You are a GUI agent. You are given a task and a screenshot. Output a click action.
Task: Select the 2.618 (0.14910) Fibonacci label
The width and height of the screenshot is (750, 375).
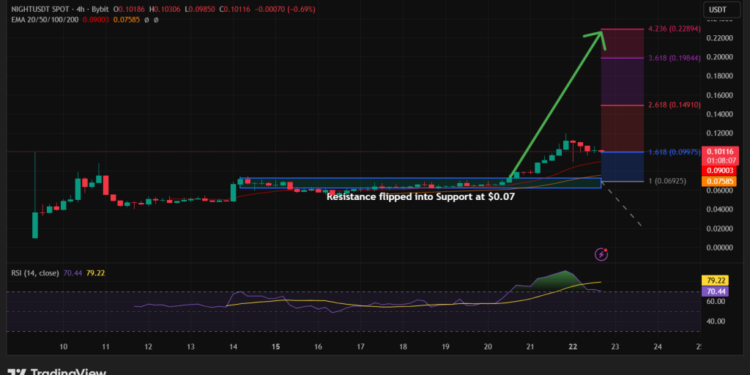674,105
